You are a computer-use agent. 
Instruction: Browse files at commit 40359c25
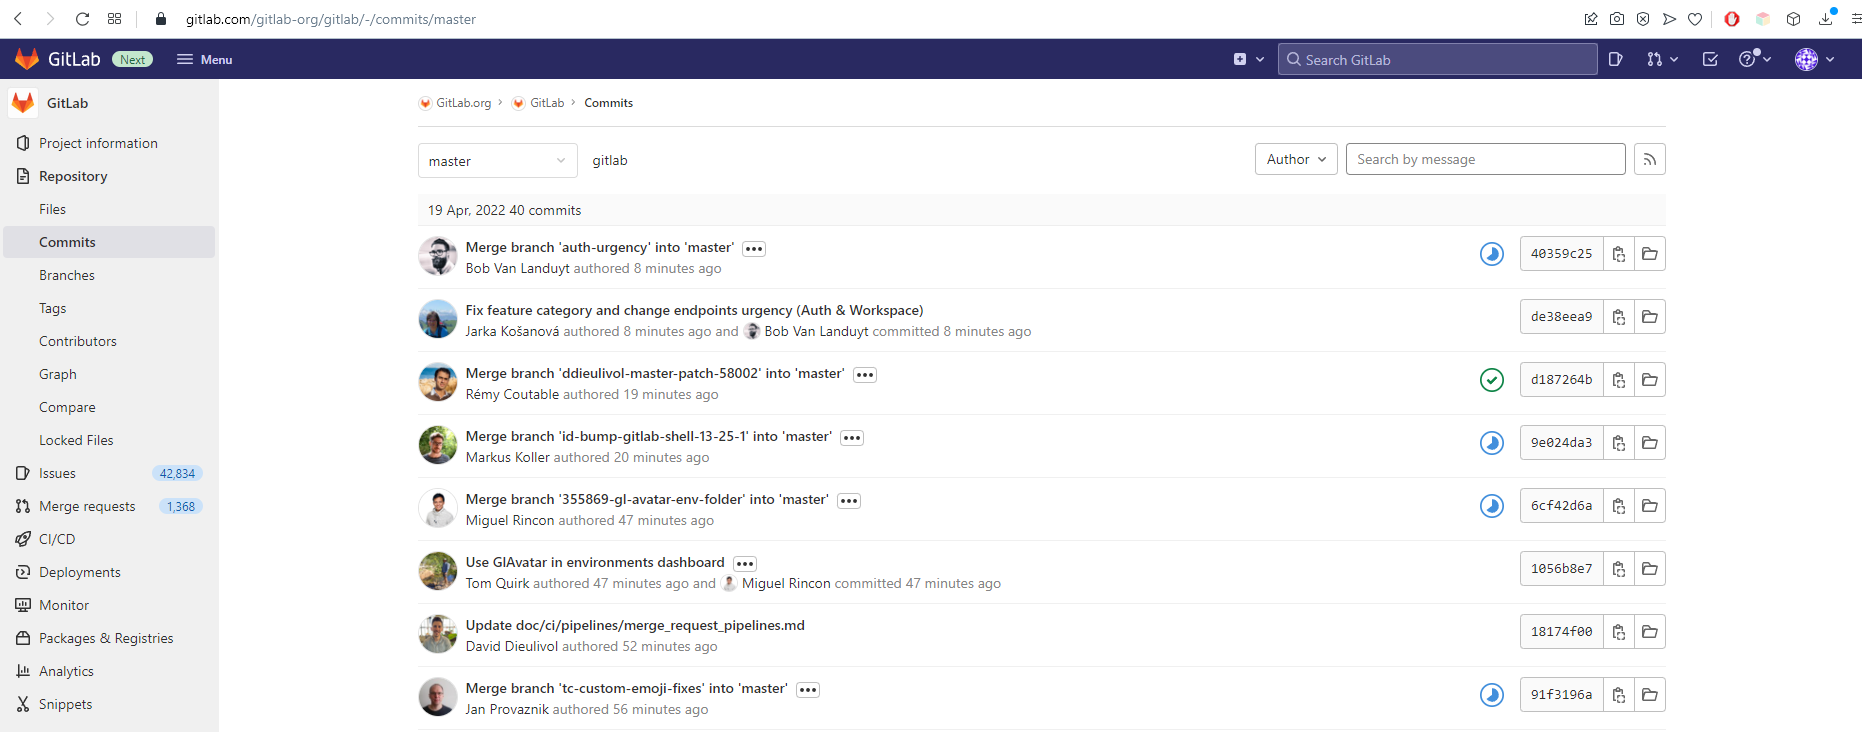pos(1650,254)
